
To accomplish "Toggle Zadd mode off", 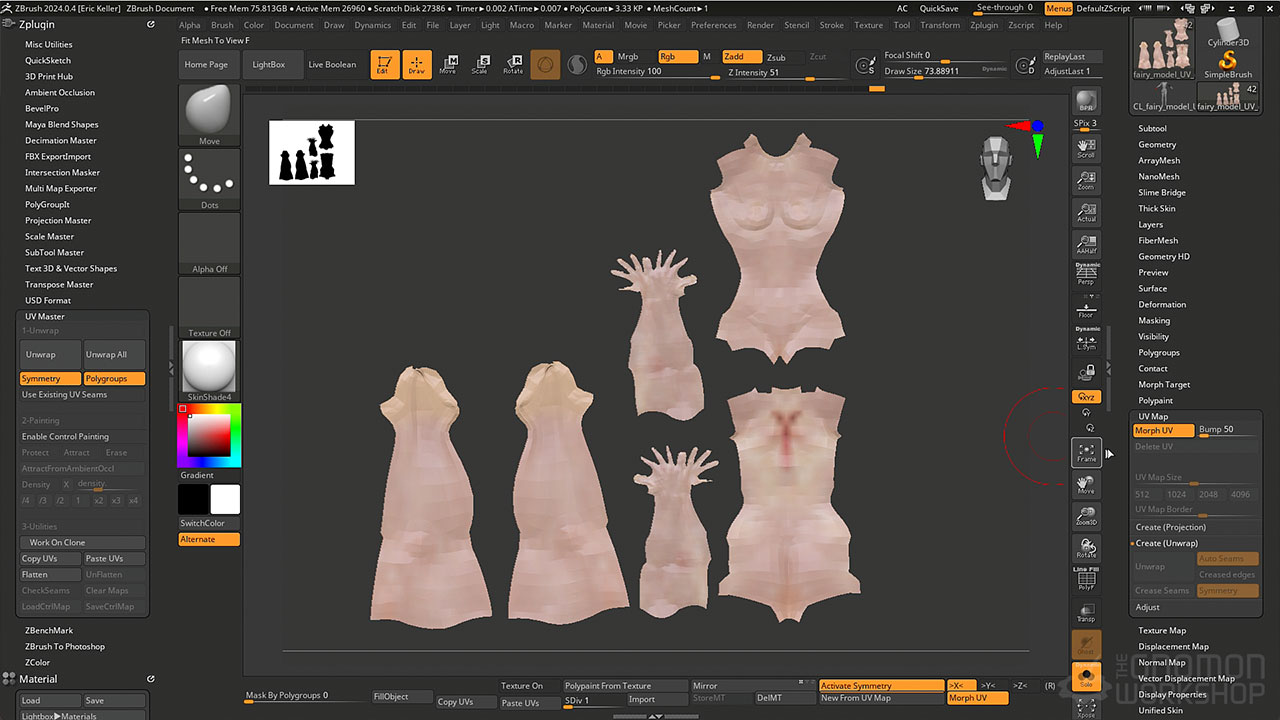I will coord(741,57).
